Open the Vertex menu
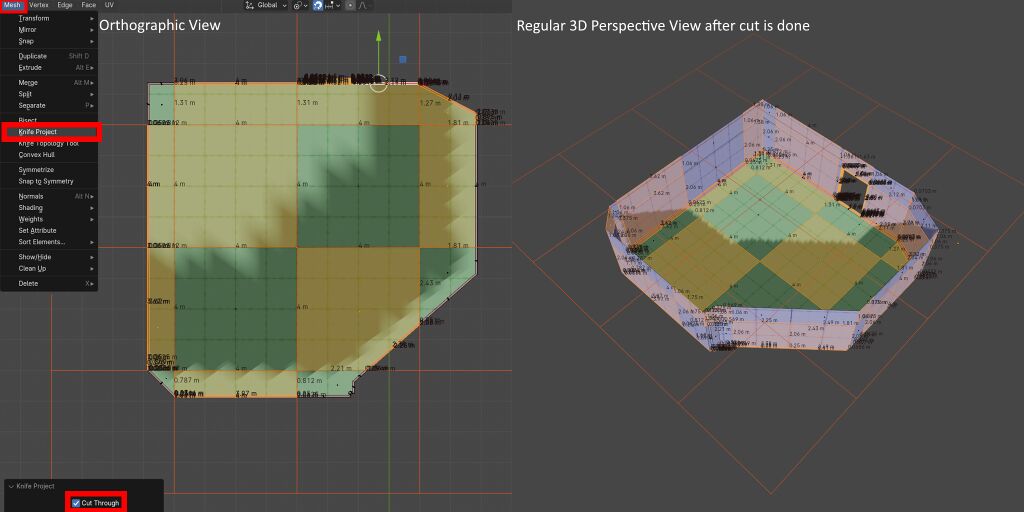Image resolution: width=1024 pixels, height=512 pixels. (x=39, y=5)
